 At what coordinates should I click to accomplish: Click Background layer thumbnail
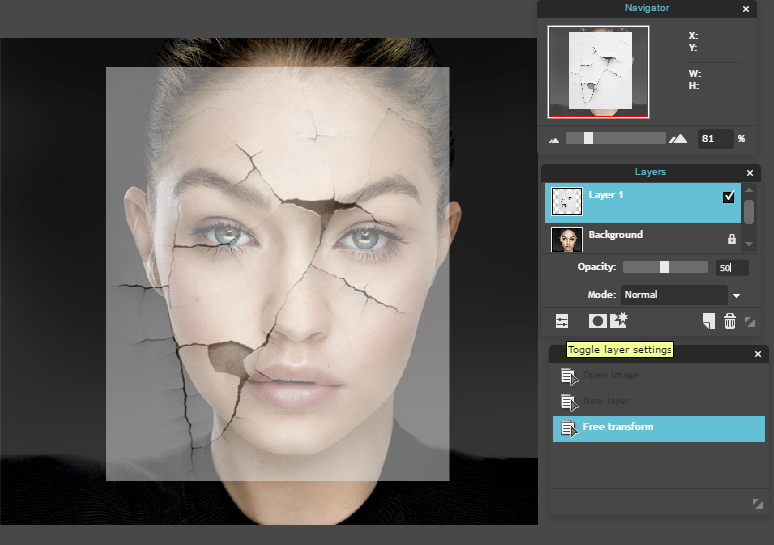pos(567,240)
